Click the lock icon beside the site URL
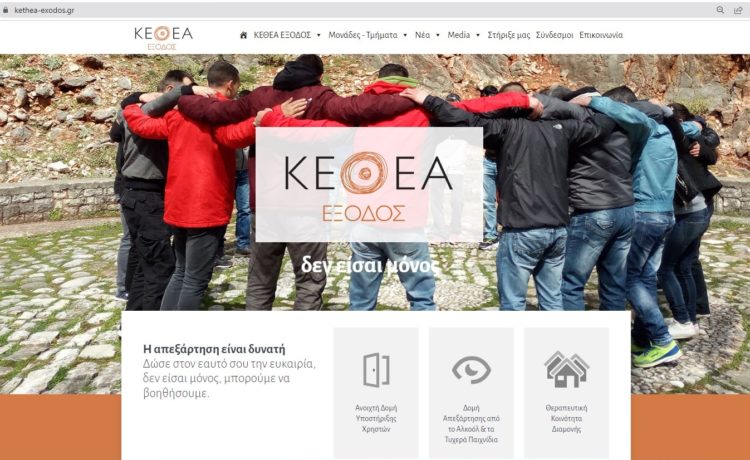Screen dimensions: 750x460 pyautogui.click(x=6, y=10)
